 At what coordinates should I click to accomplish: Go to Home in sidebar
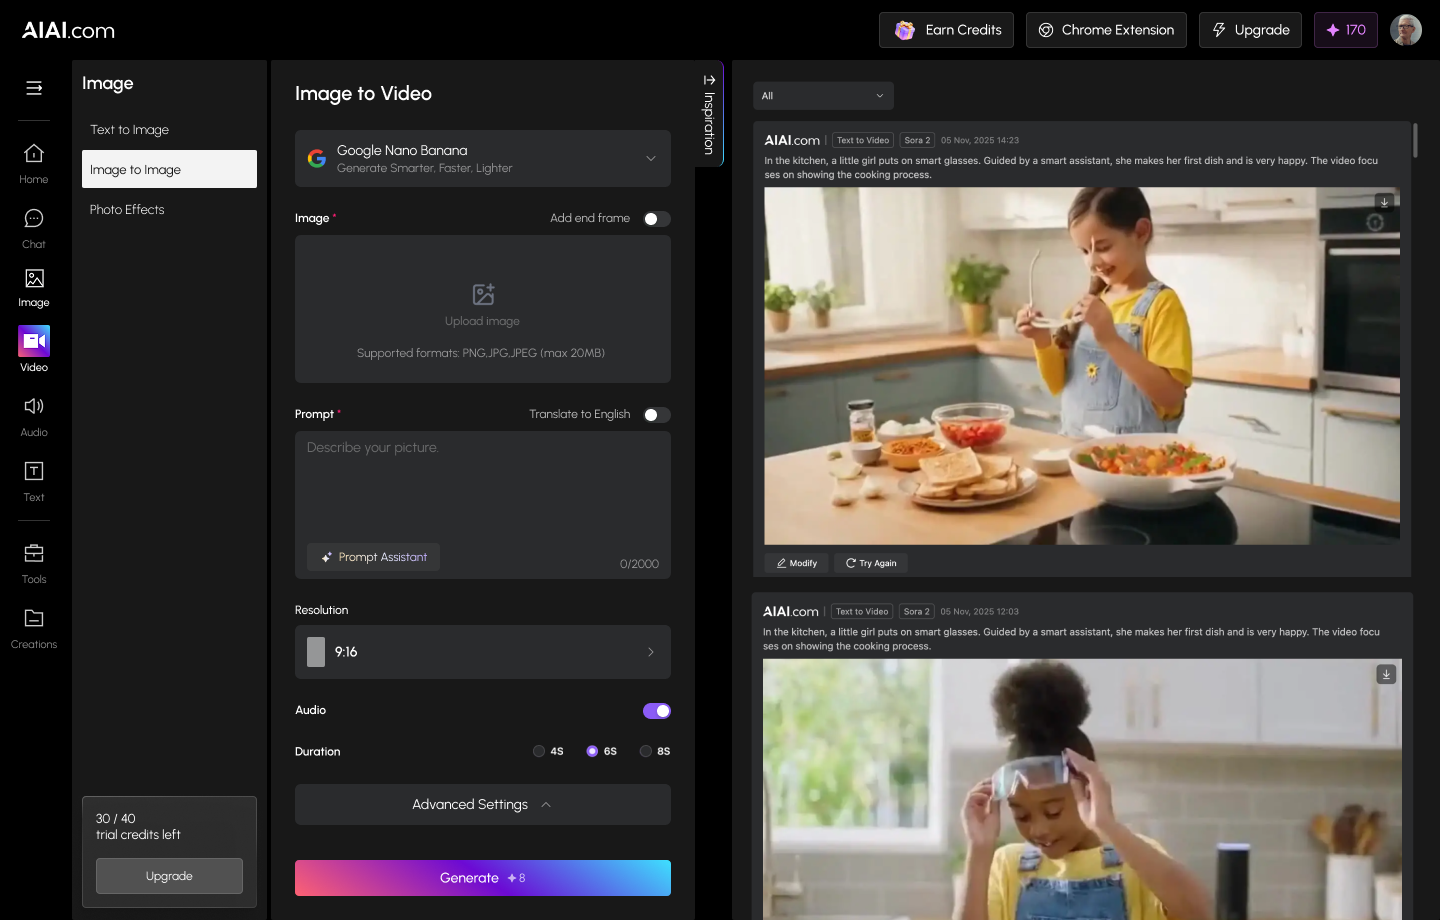pyautogui.click(x=34, y=164)
